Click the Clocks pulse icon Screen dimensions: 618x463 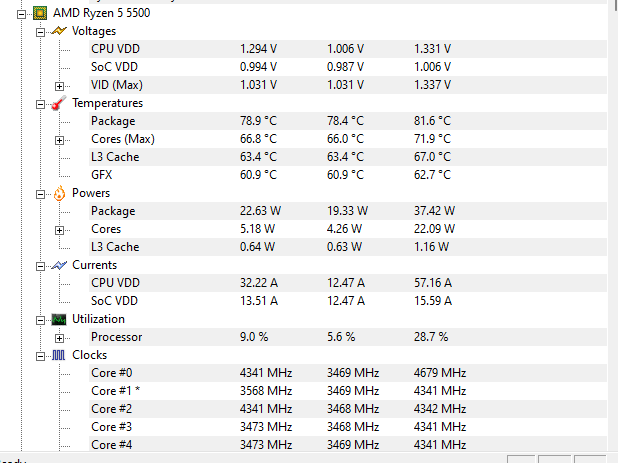(x=58, y=355)
